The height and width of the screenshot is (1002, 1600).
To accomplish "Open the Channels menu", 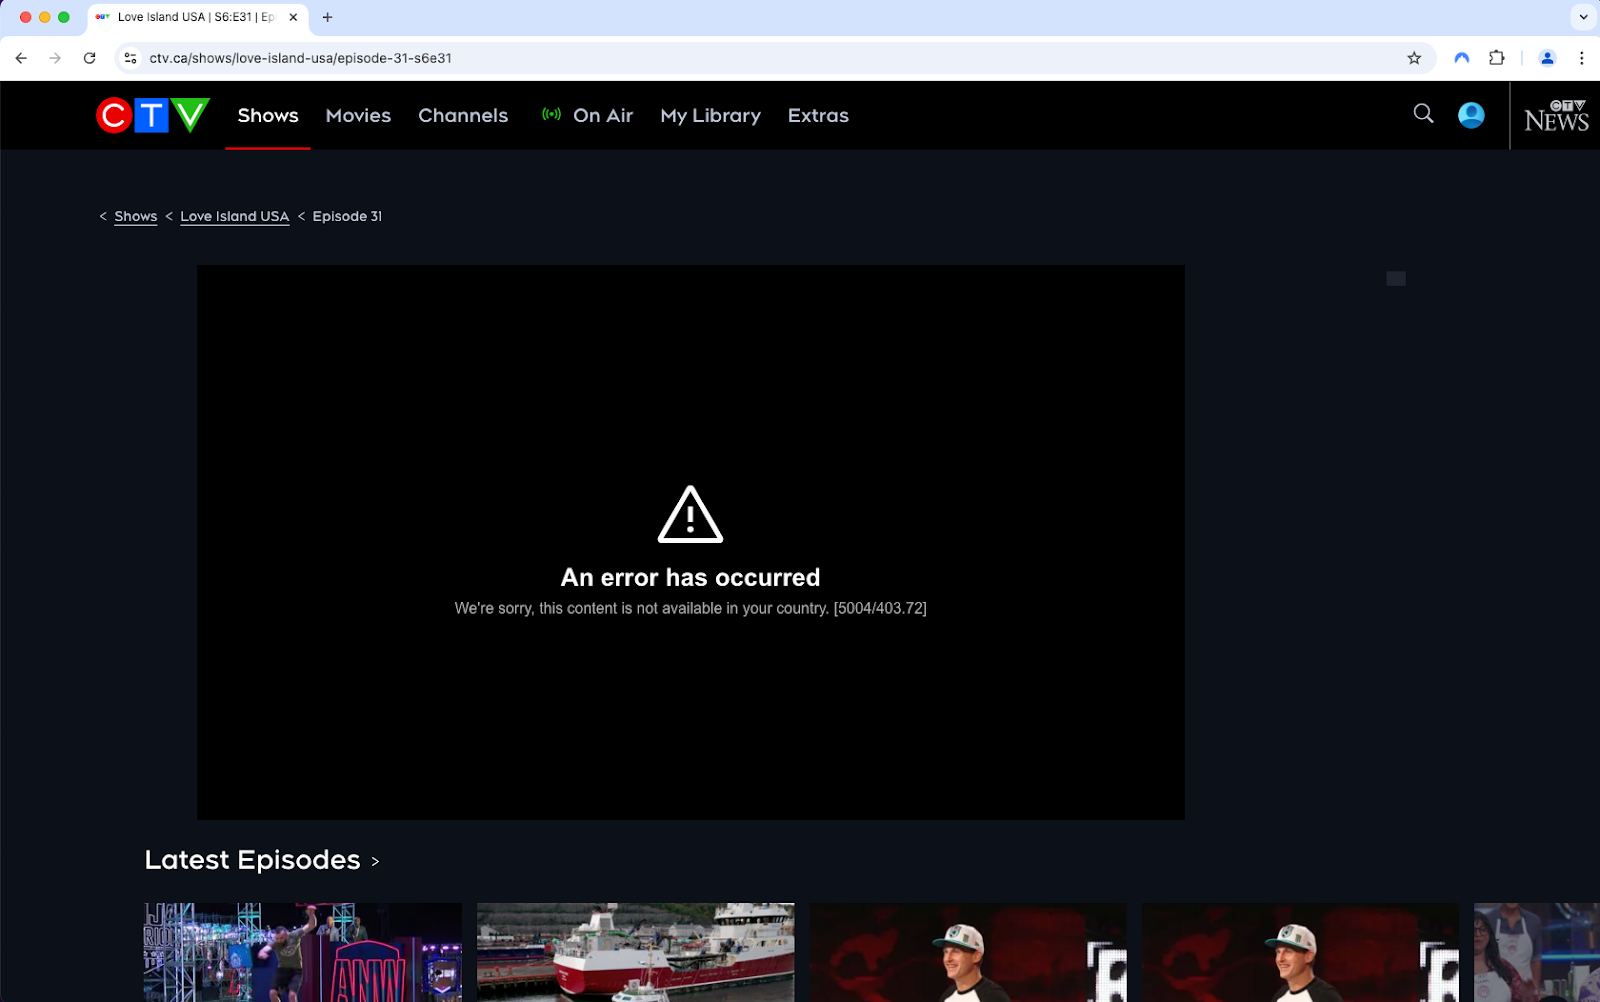I will [463, 115].
